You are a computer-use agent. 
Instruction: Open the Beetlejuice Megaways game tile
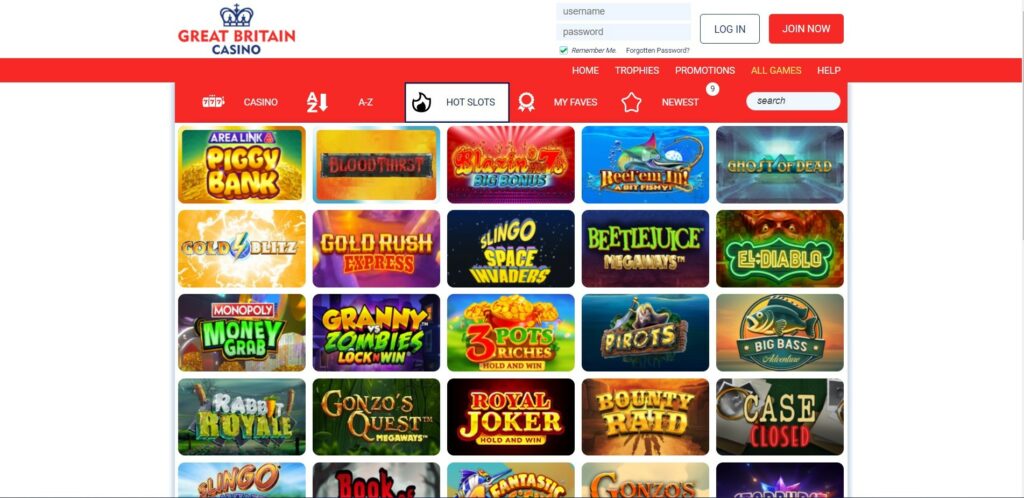coord(645,249)
